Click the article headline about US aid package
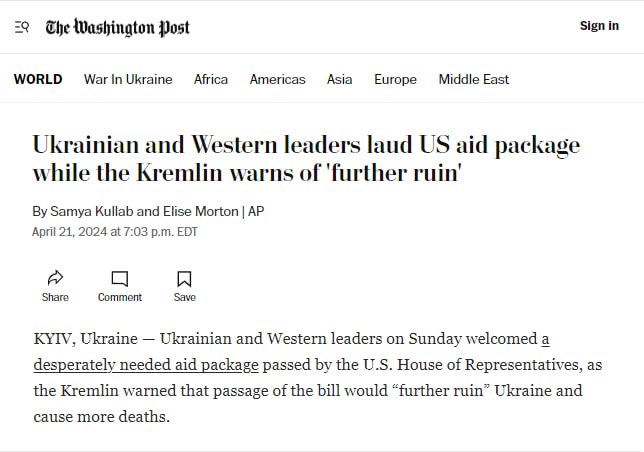Viewport: 644px width, 452px height. (306, 158)
